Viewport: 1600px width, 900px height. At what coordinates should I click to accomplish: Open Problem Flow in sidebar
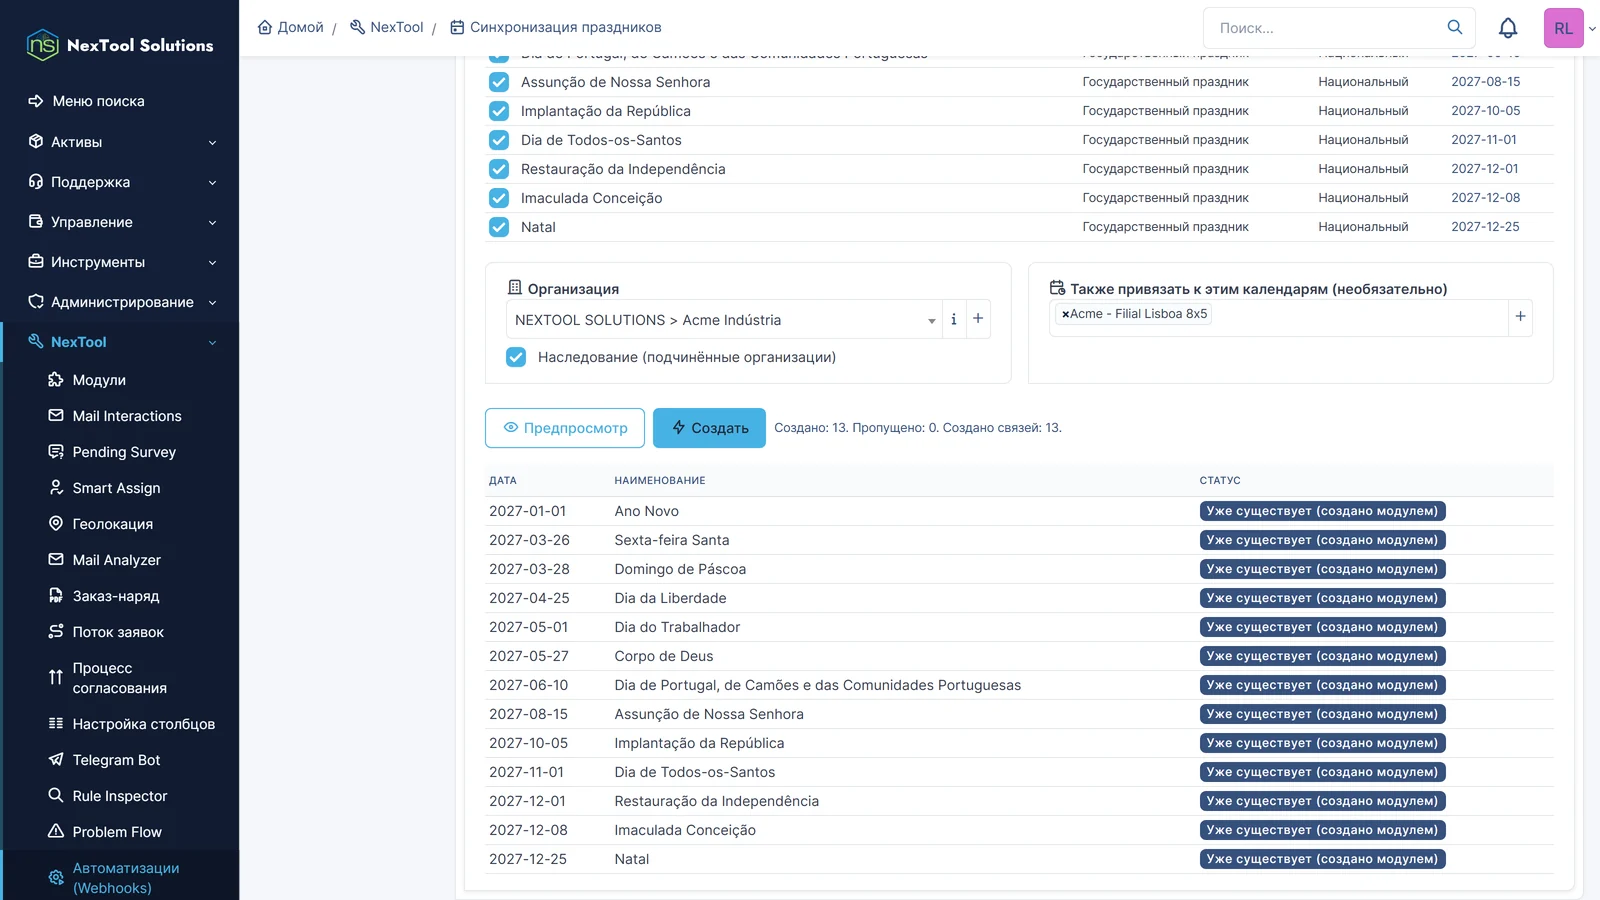point(117,832)
